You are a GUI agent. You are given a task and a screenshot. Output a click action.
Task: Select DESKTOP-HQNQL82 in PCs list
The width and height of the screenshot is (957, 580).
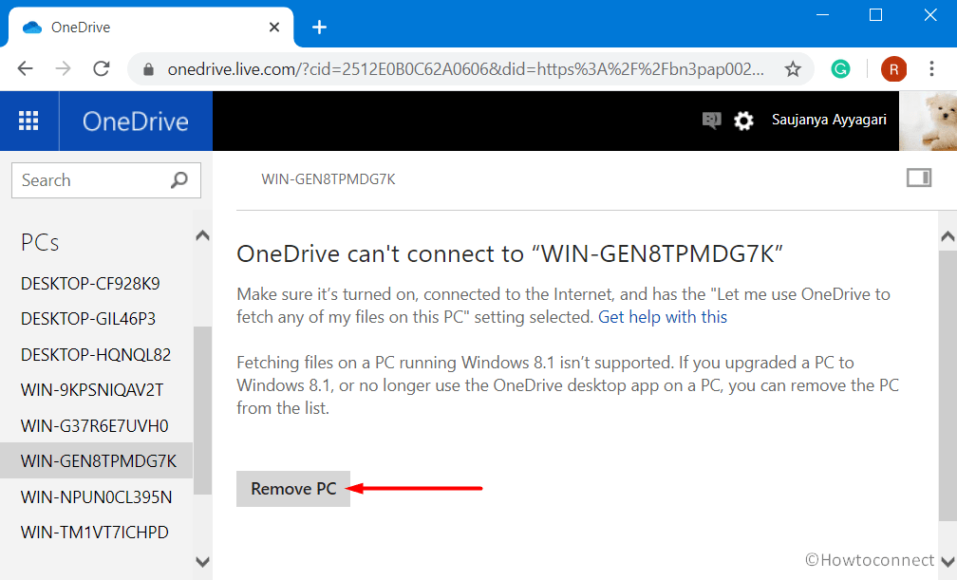pos(96,355)
